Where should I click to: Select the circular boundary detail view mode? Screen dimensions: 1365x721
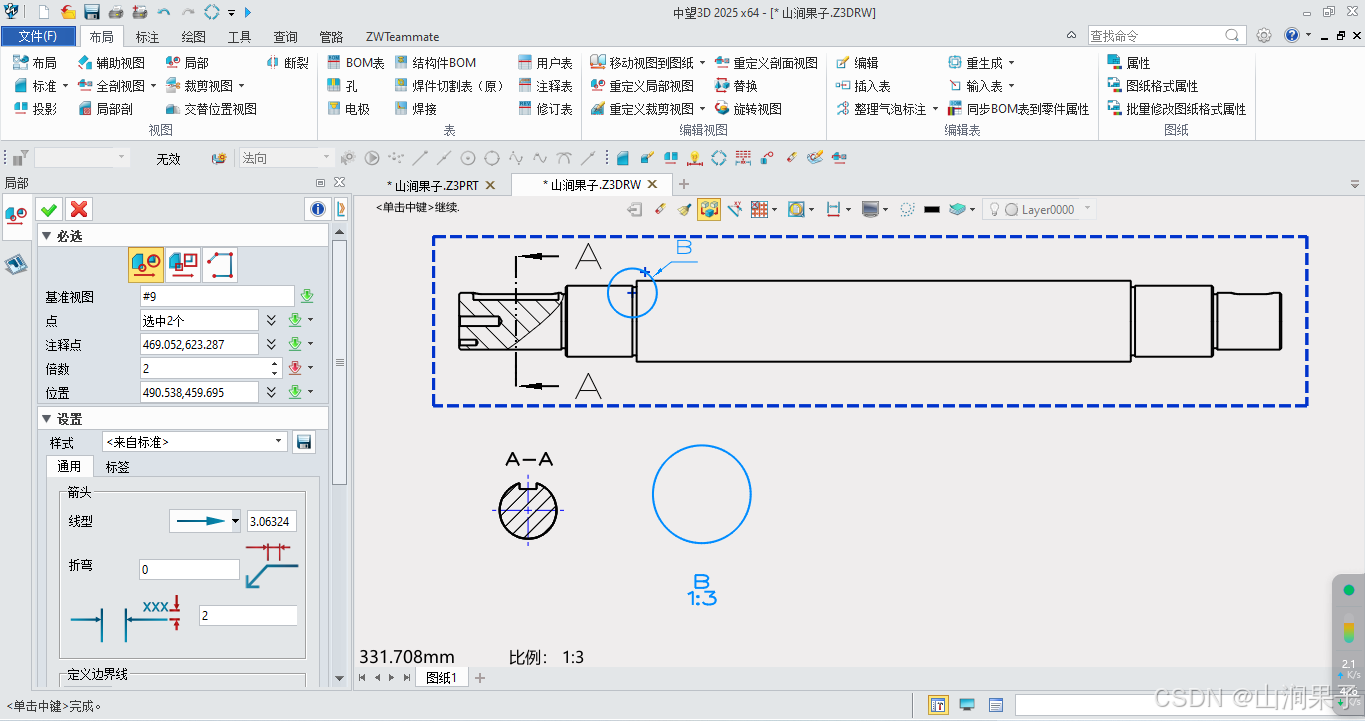[x=146, y=264]
